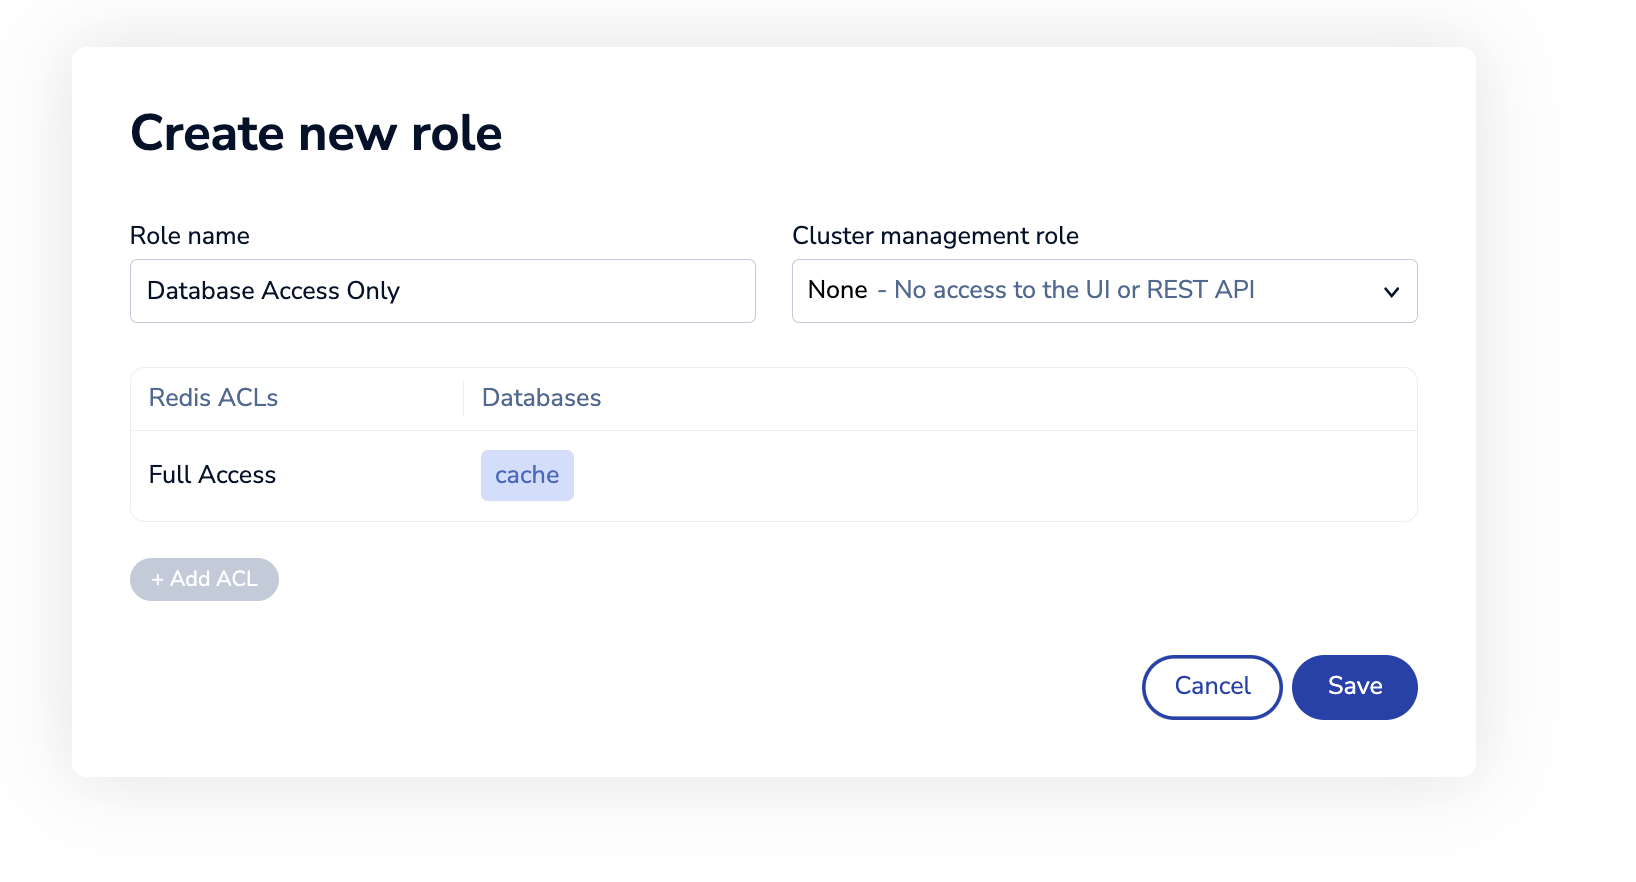The image size is (1636, 882).
Task: Click the divider between Redis ACLs and Databases
Action: (x=463, y=398)
